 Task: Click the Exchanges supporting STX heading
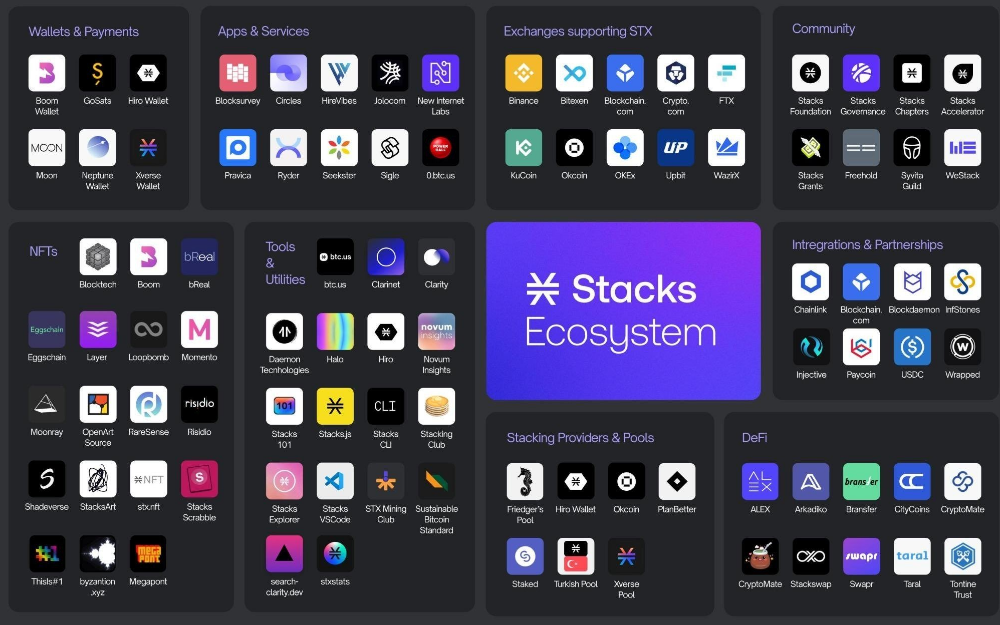click(x=577, y=31)
